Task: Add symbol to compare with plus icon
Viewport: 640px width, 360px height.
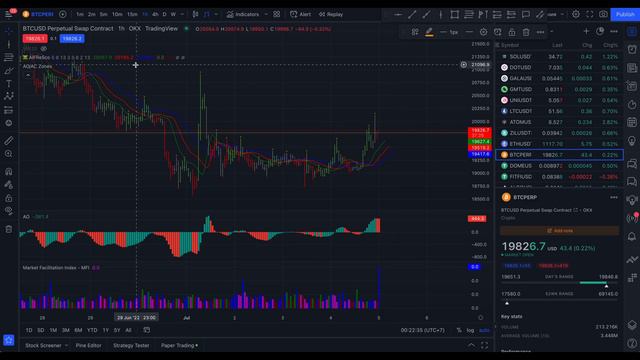Action: 62,14
